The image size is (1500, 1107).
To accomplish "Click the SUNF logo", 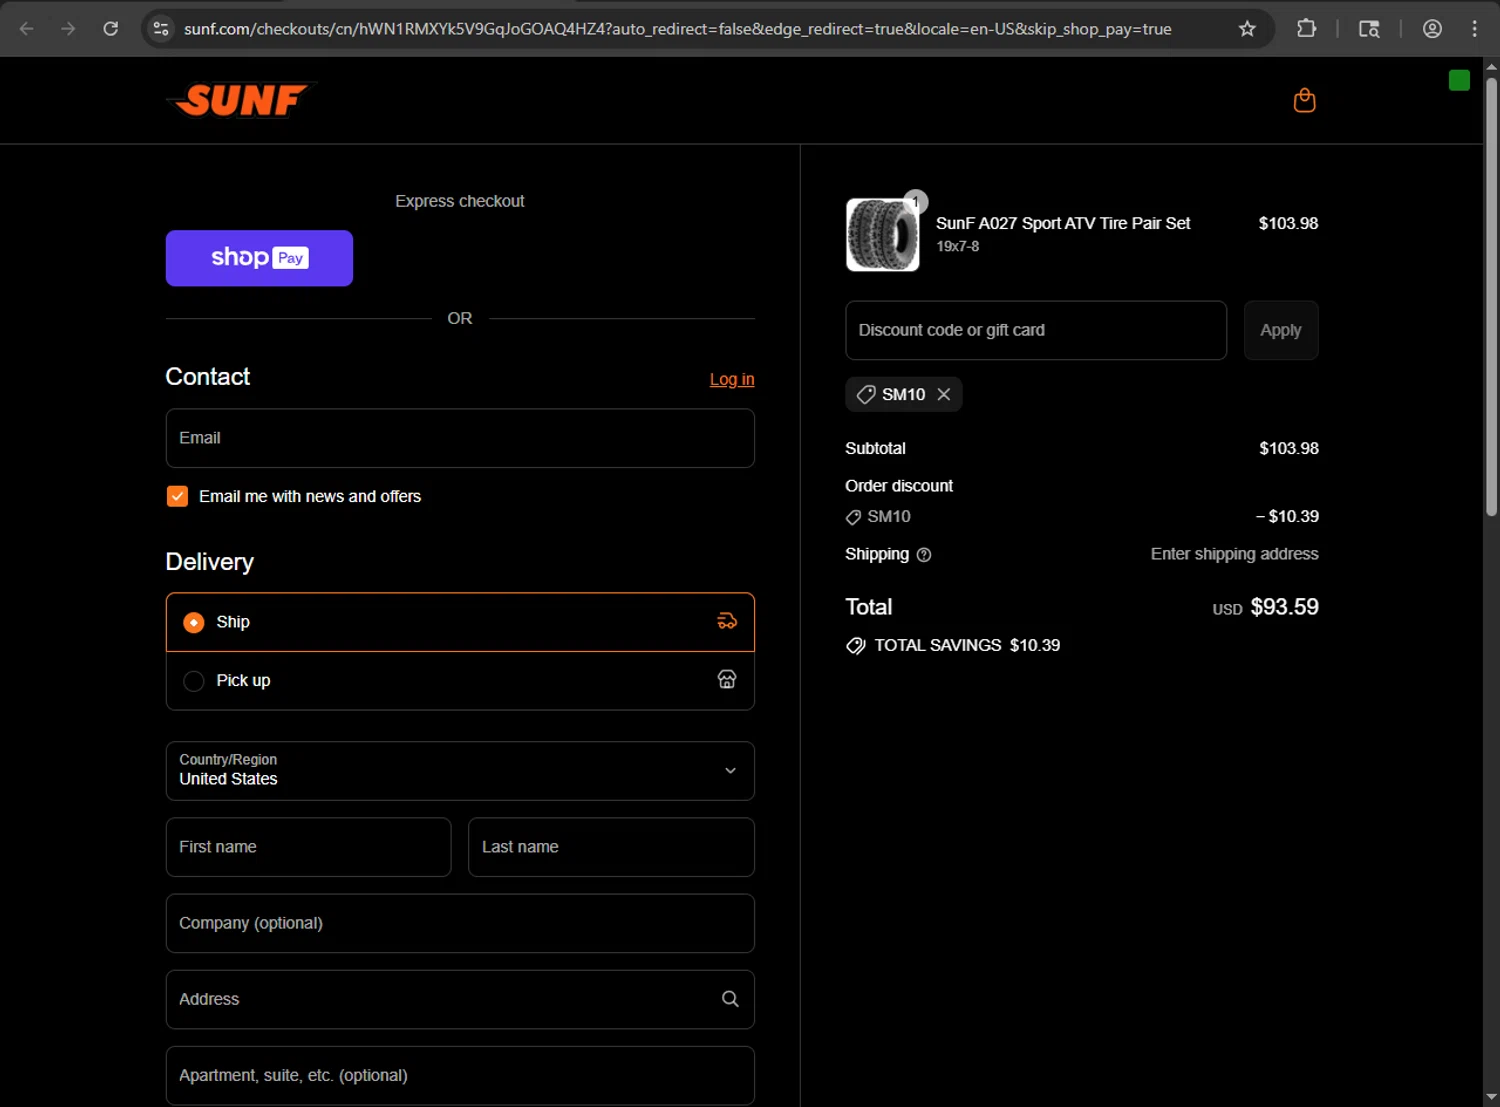I will pyautogui.click(x=241, y=100).
